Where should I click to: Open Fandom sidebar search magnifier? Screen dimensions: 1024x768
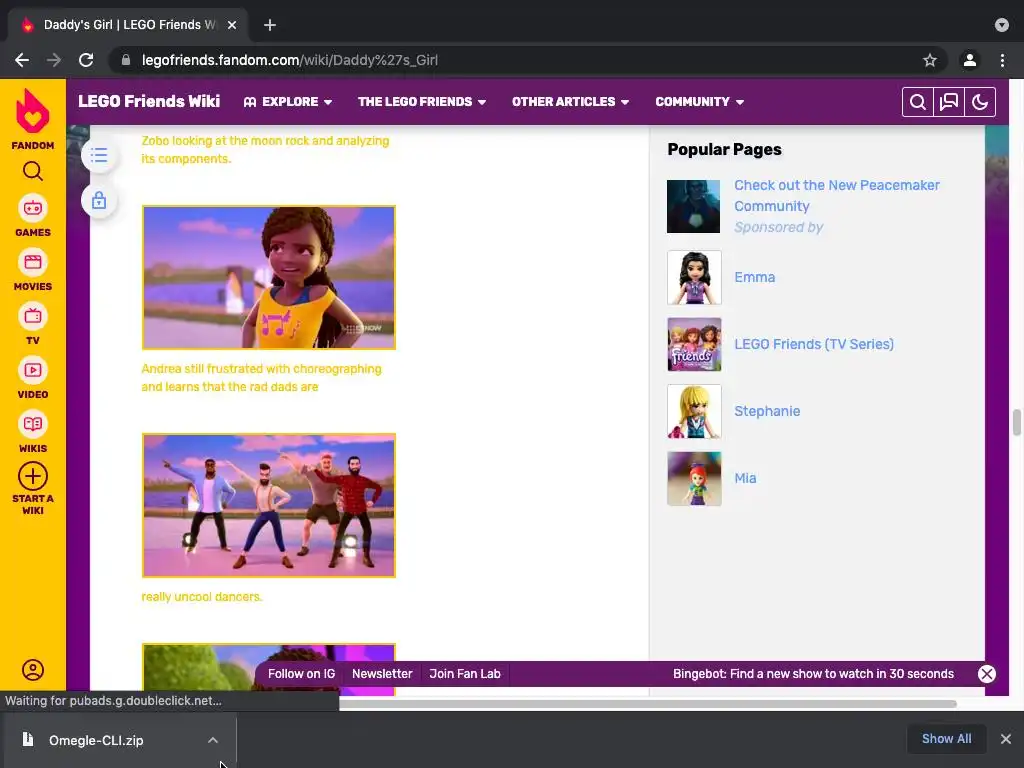[x=33, y=171]
